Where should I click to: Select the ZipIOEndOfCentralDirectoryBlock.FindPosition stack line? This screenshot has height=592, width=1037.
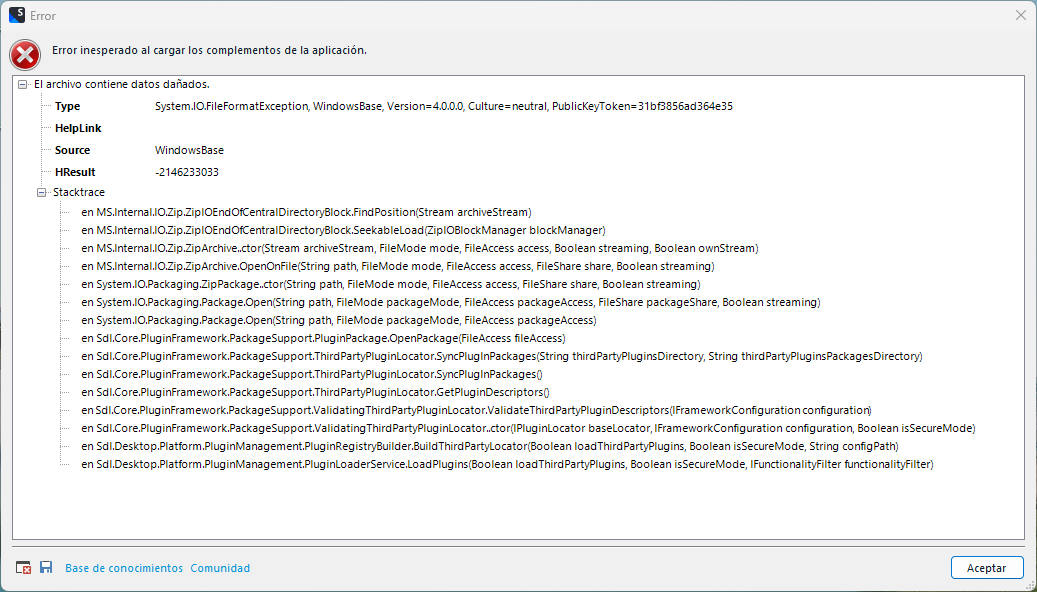point(306,212)
